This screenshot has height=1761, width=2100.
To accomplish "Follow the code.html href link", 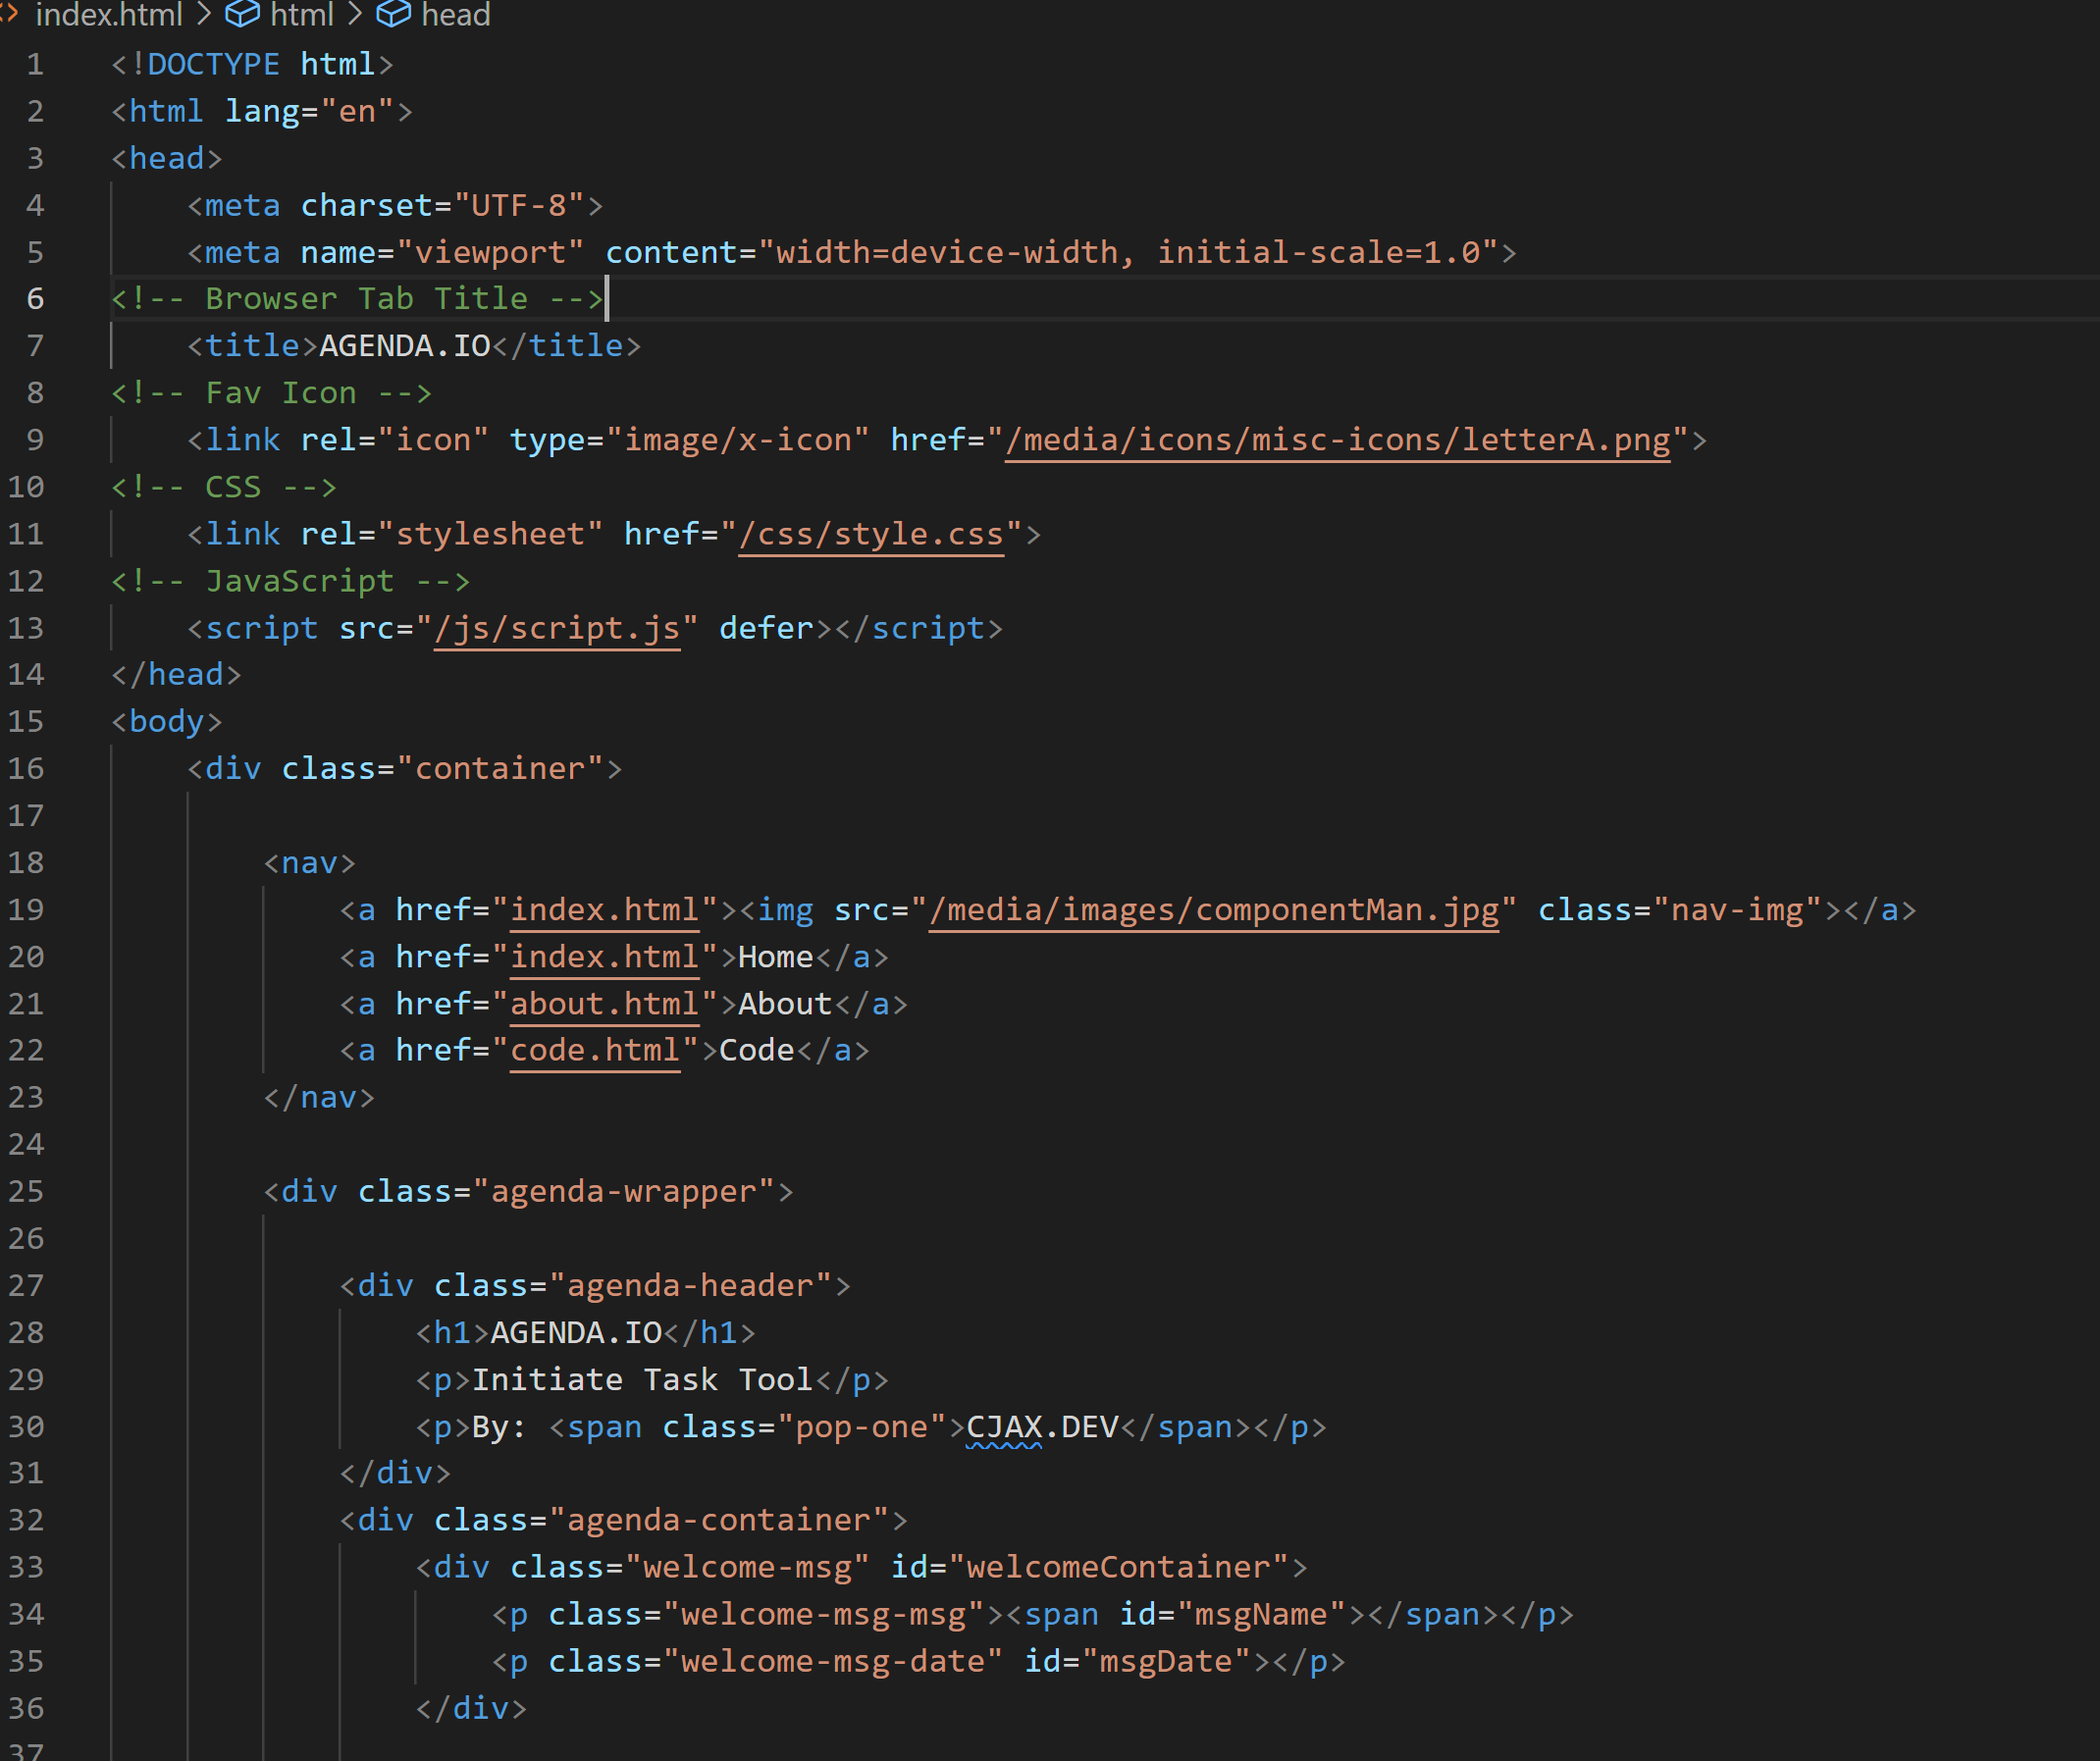I will pyautogui.click(x=595, y=1050).
